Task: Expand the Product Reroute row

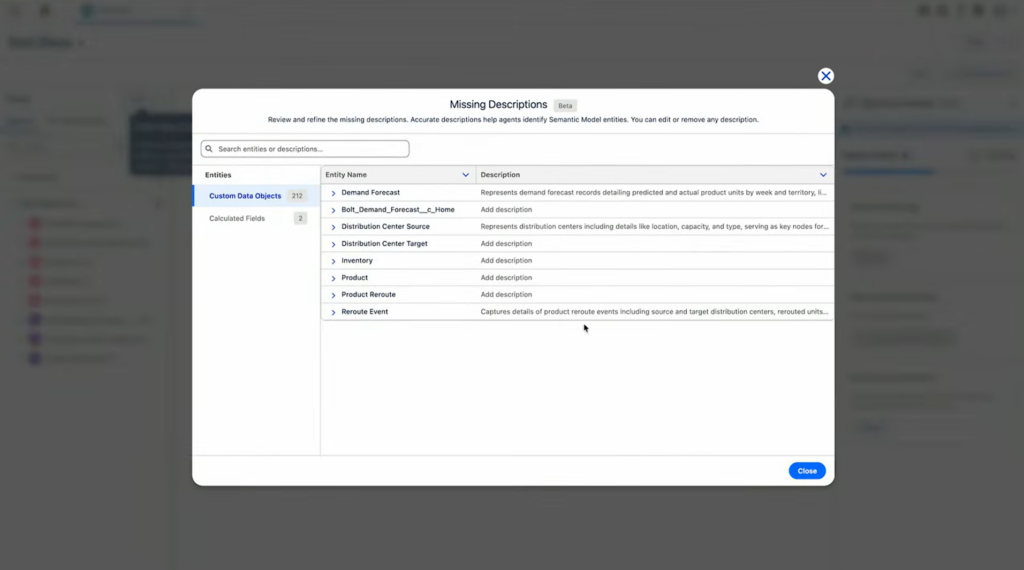Action: 333,295
